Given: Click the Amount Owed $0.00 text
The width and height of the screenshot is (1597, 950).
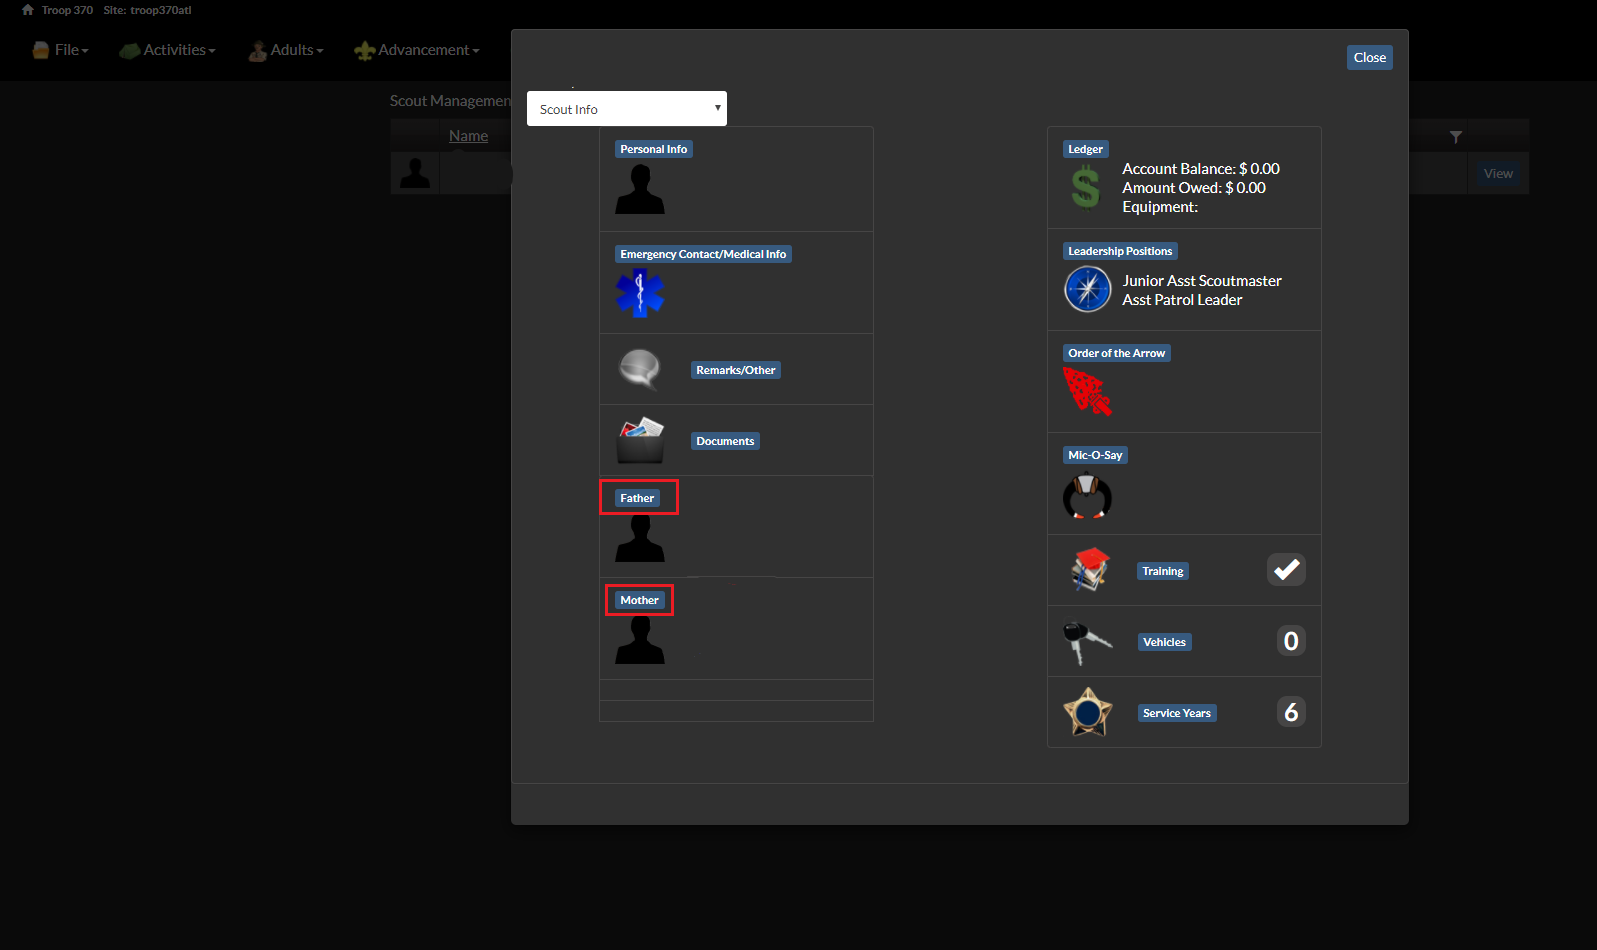Looking at the screenshot, I should tap(1194, 188).
